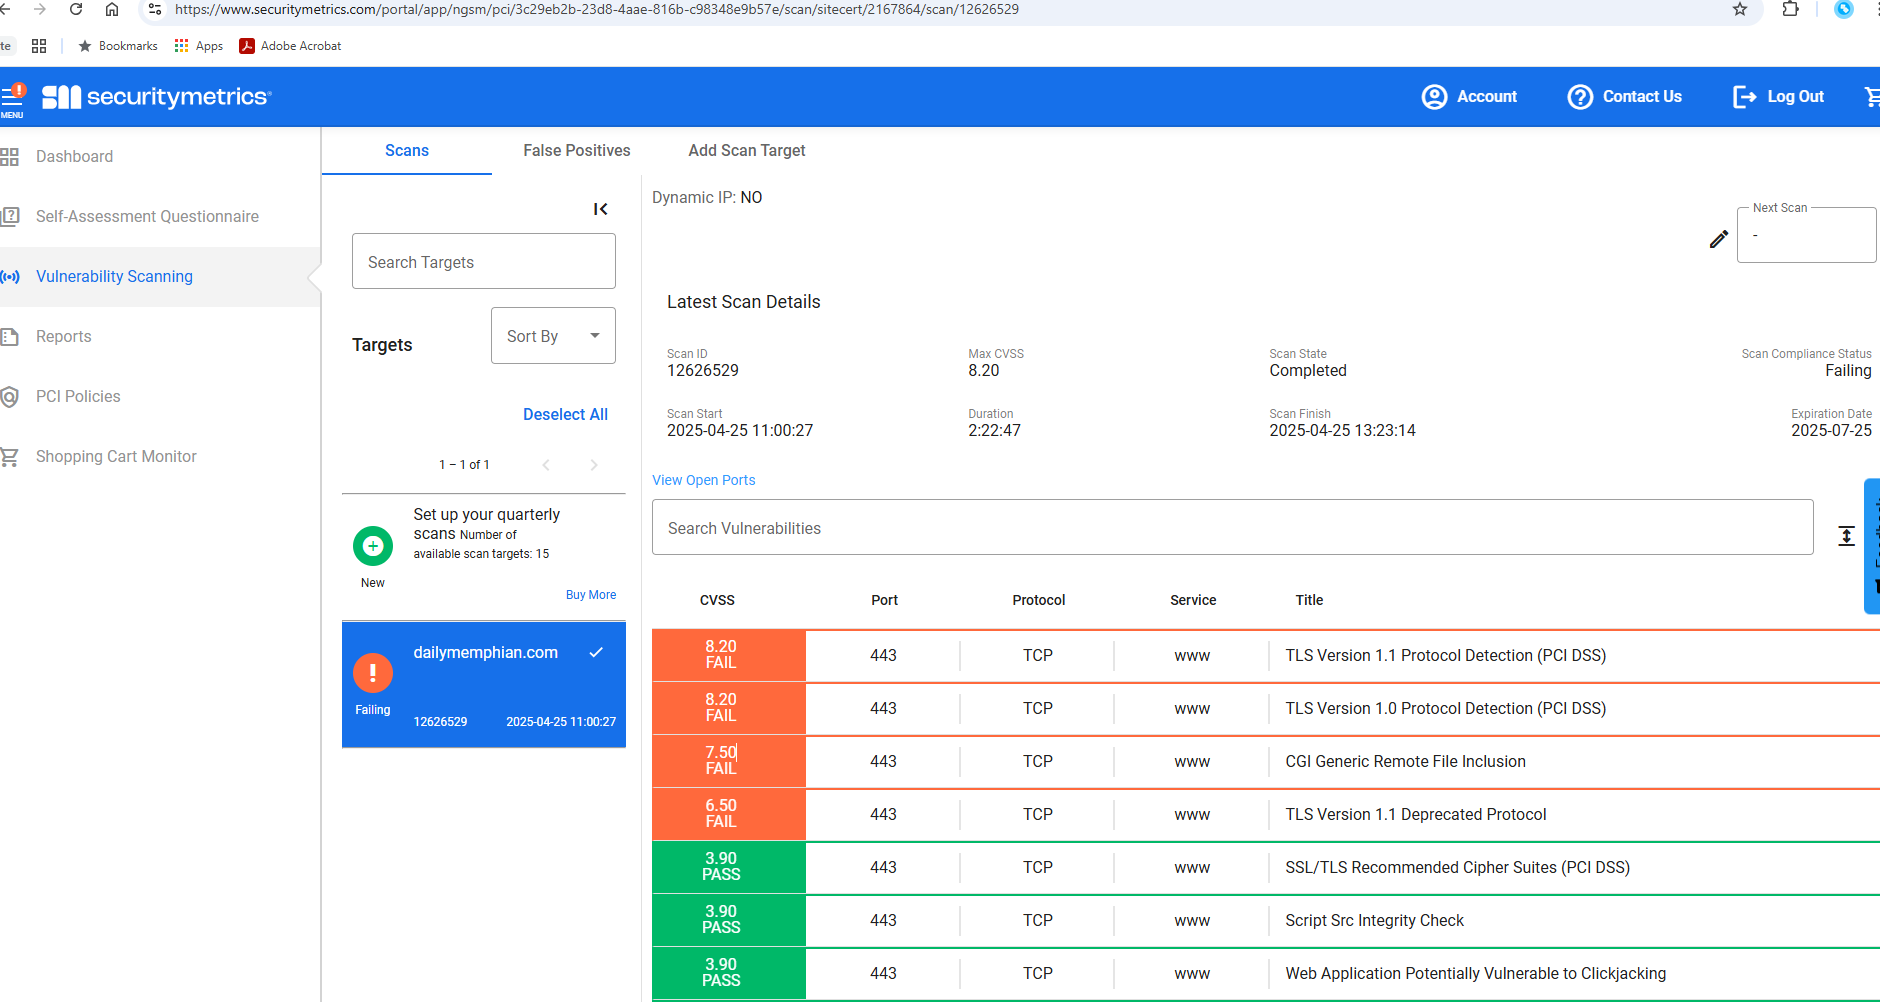Click the Contact Us label

1642,97
